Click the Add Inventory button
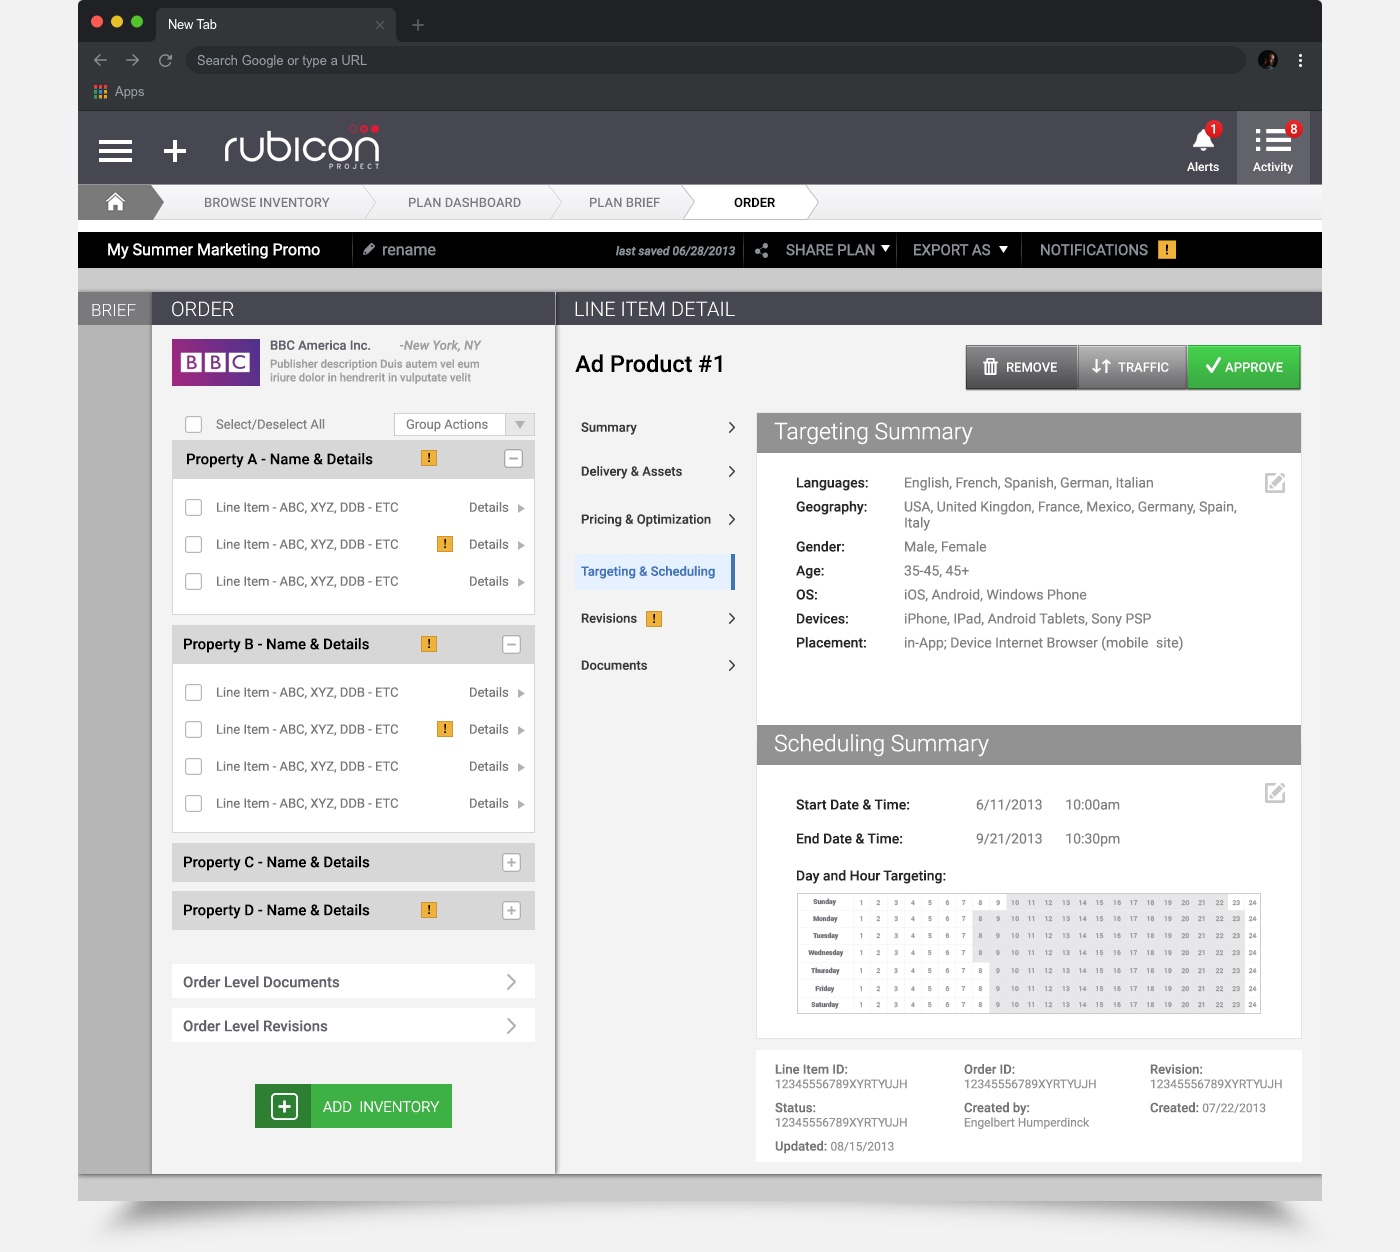This screenshot has width=1400, height=1252. tap(353, 1106)
